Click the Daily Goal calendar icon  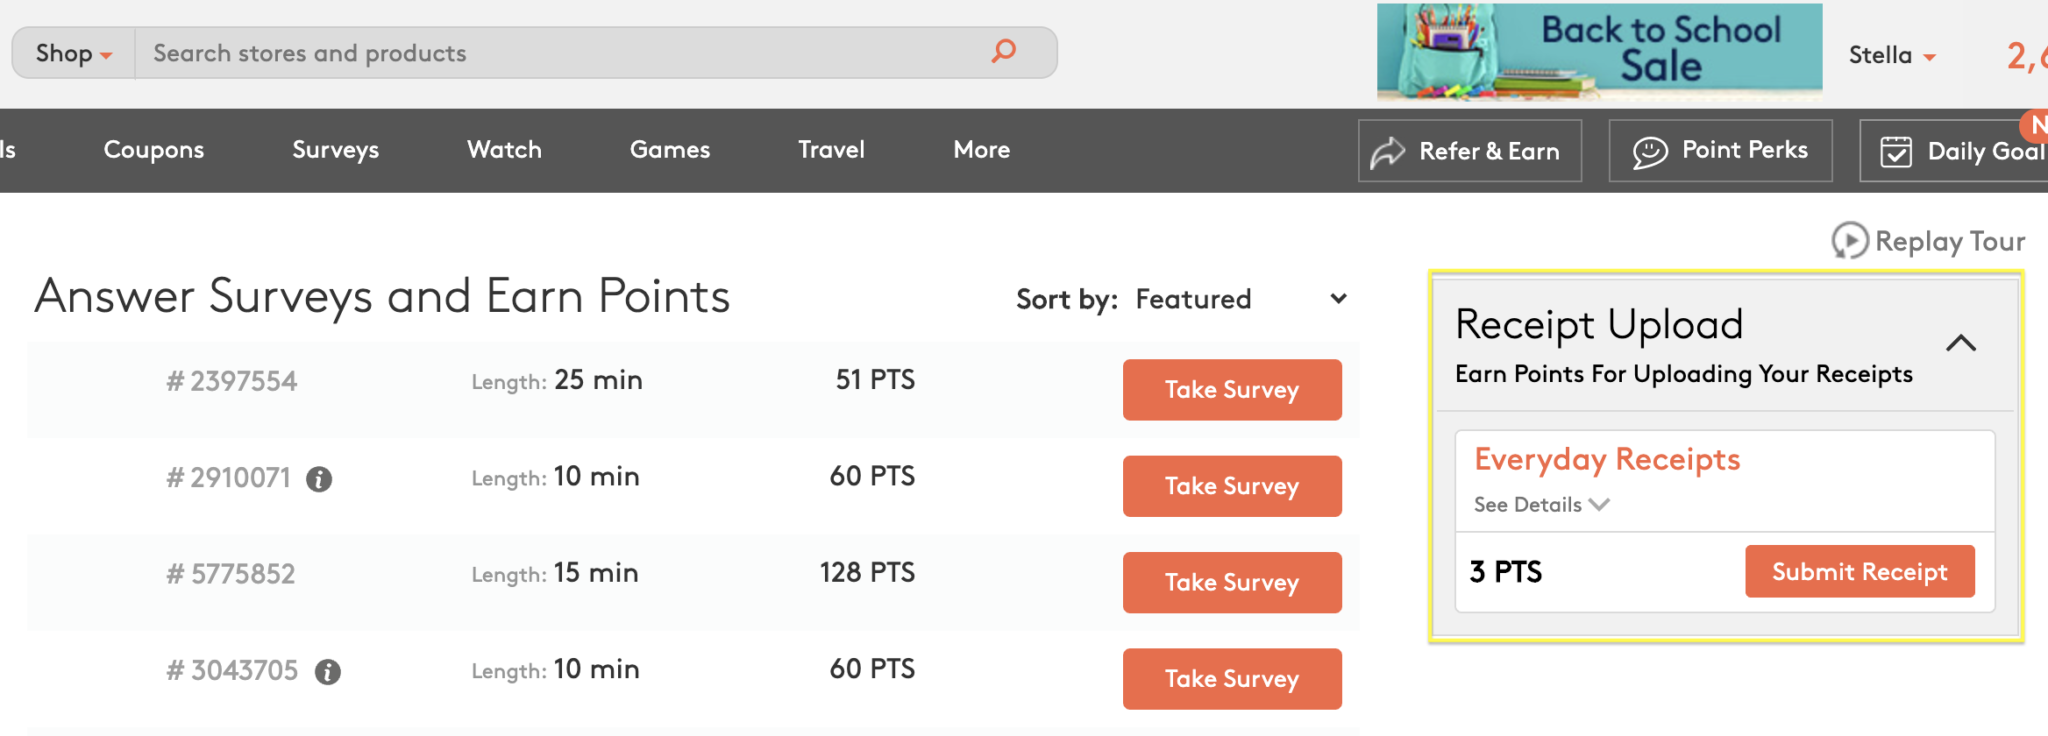pyautogui.click(x=1896, y=152)
